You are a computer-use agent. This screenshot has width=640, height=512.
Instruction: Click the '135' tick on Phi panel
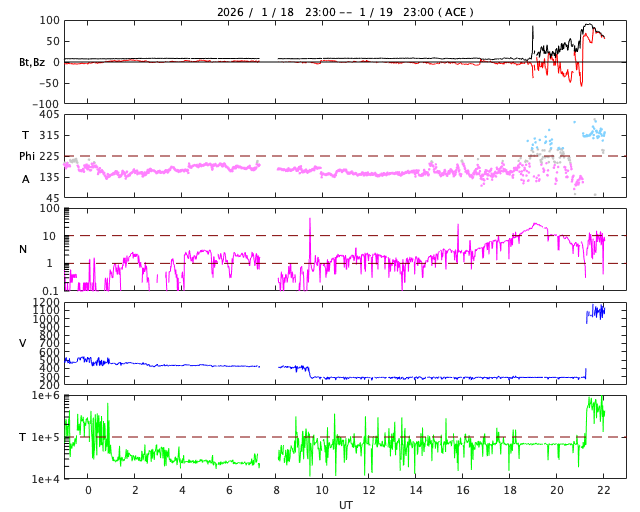tap(49, 178)
